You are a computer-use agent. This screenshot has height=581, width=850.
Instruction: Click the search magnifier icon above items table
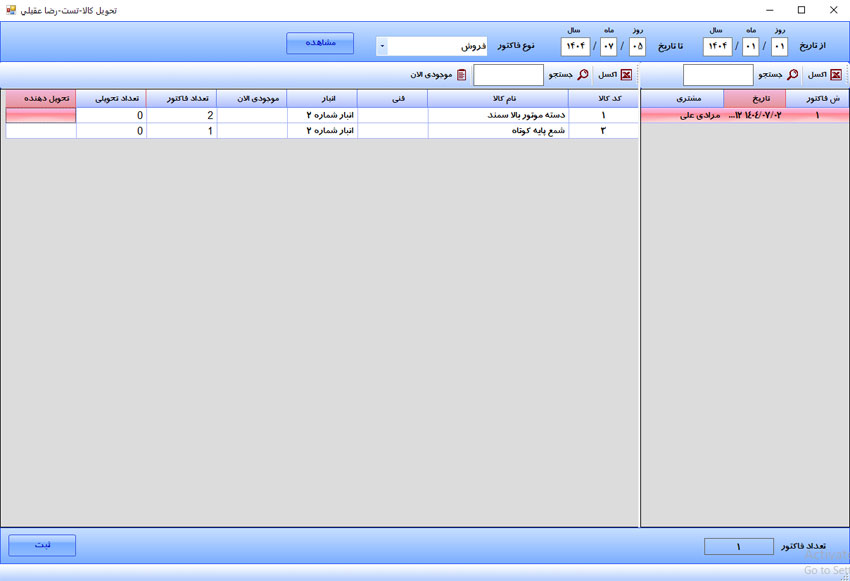coord(583,75)
